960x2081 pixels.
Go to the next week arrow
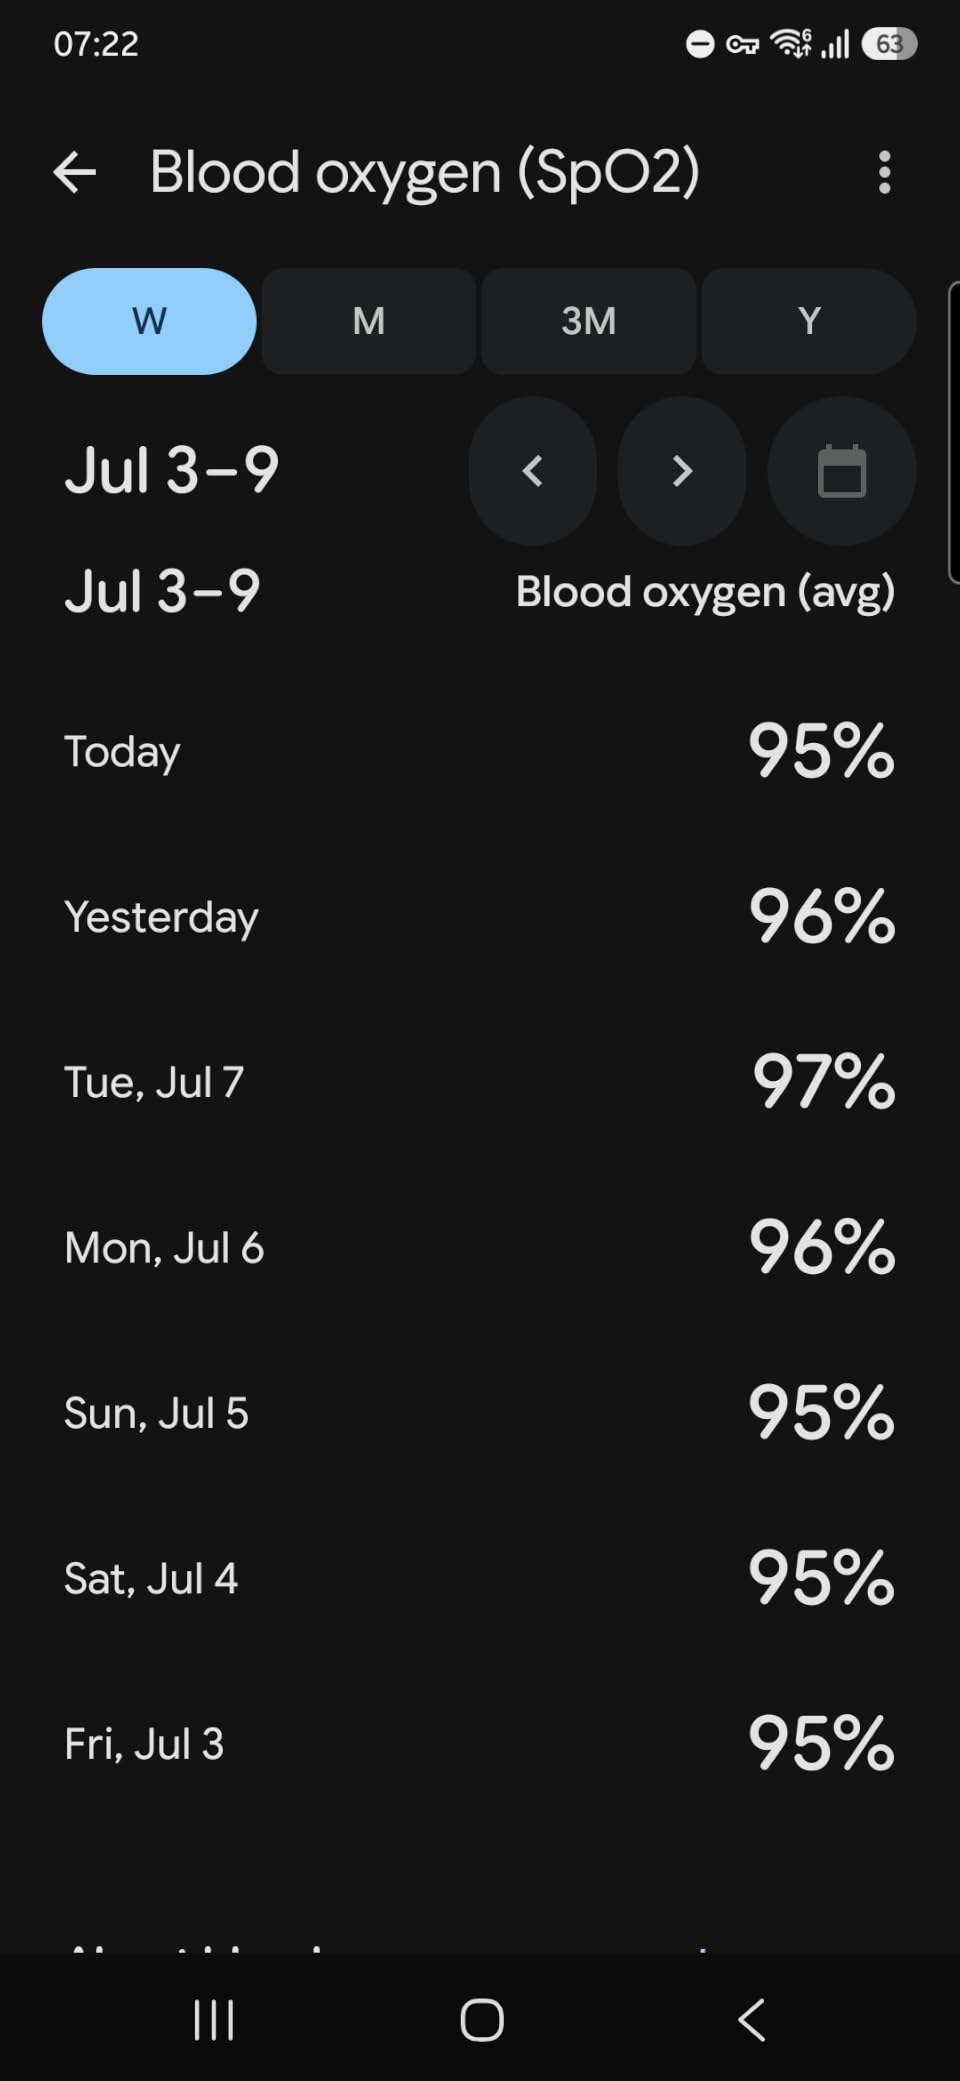pyautogui.click(x=682, y=471)
